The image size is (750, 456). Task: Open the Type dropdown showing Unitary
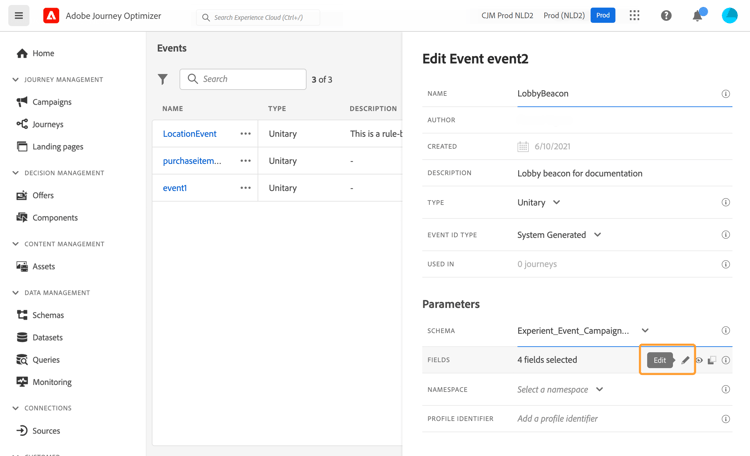[539, 202]
